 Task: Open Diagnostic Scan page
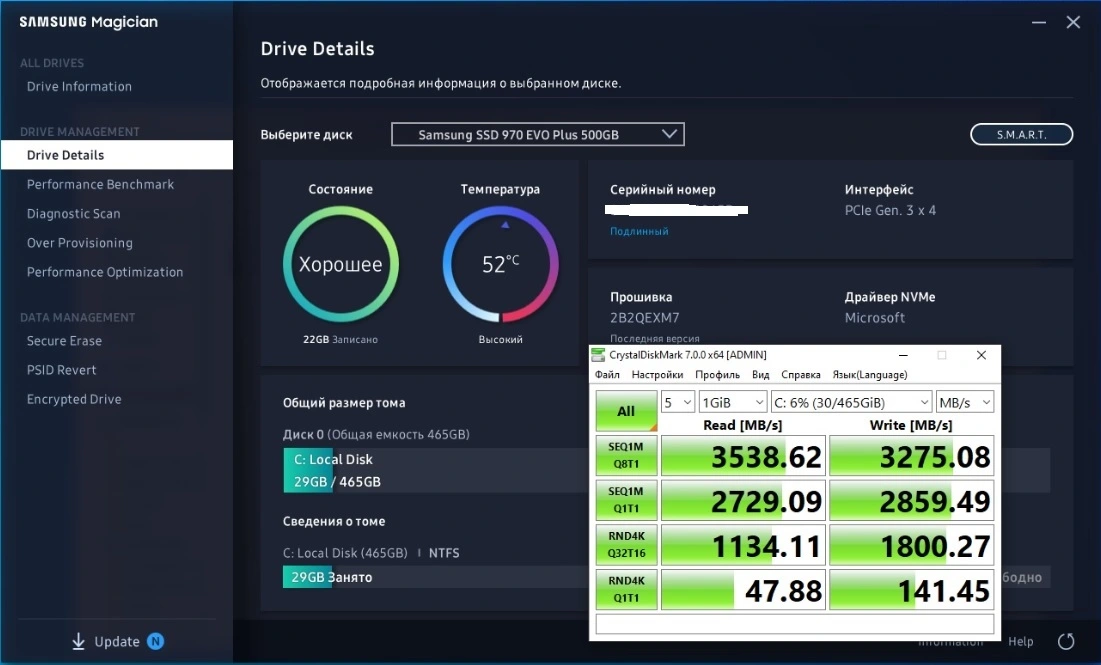(x=74, y=213)
